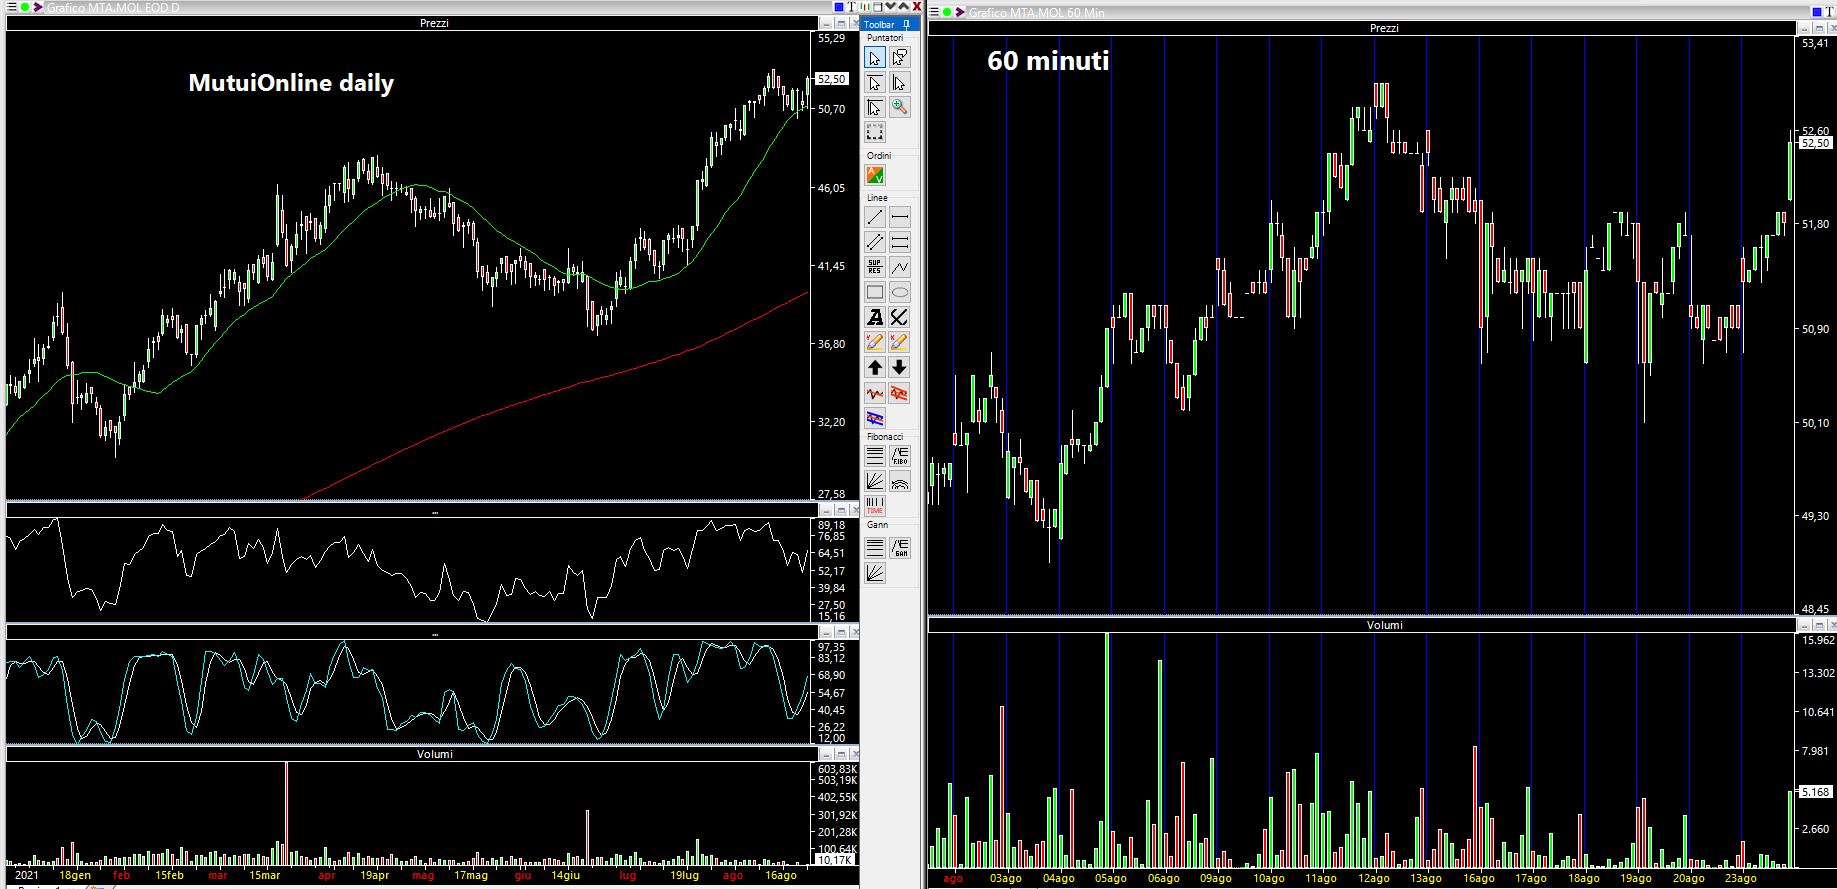Click the Prezzi header of daily chart
The image size is (1837, 889).
click(434, 23)
